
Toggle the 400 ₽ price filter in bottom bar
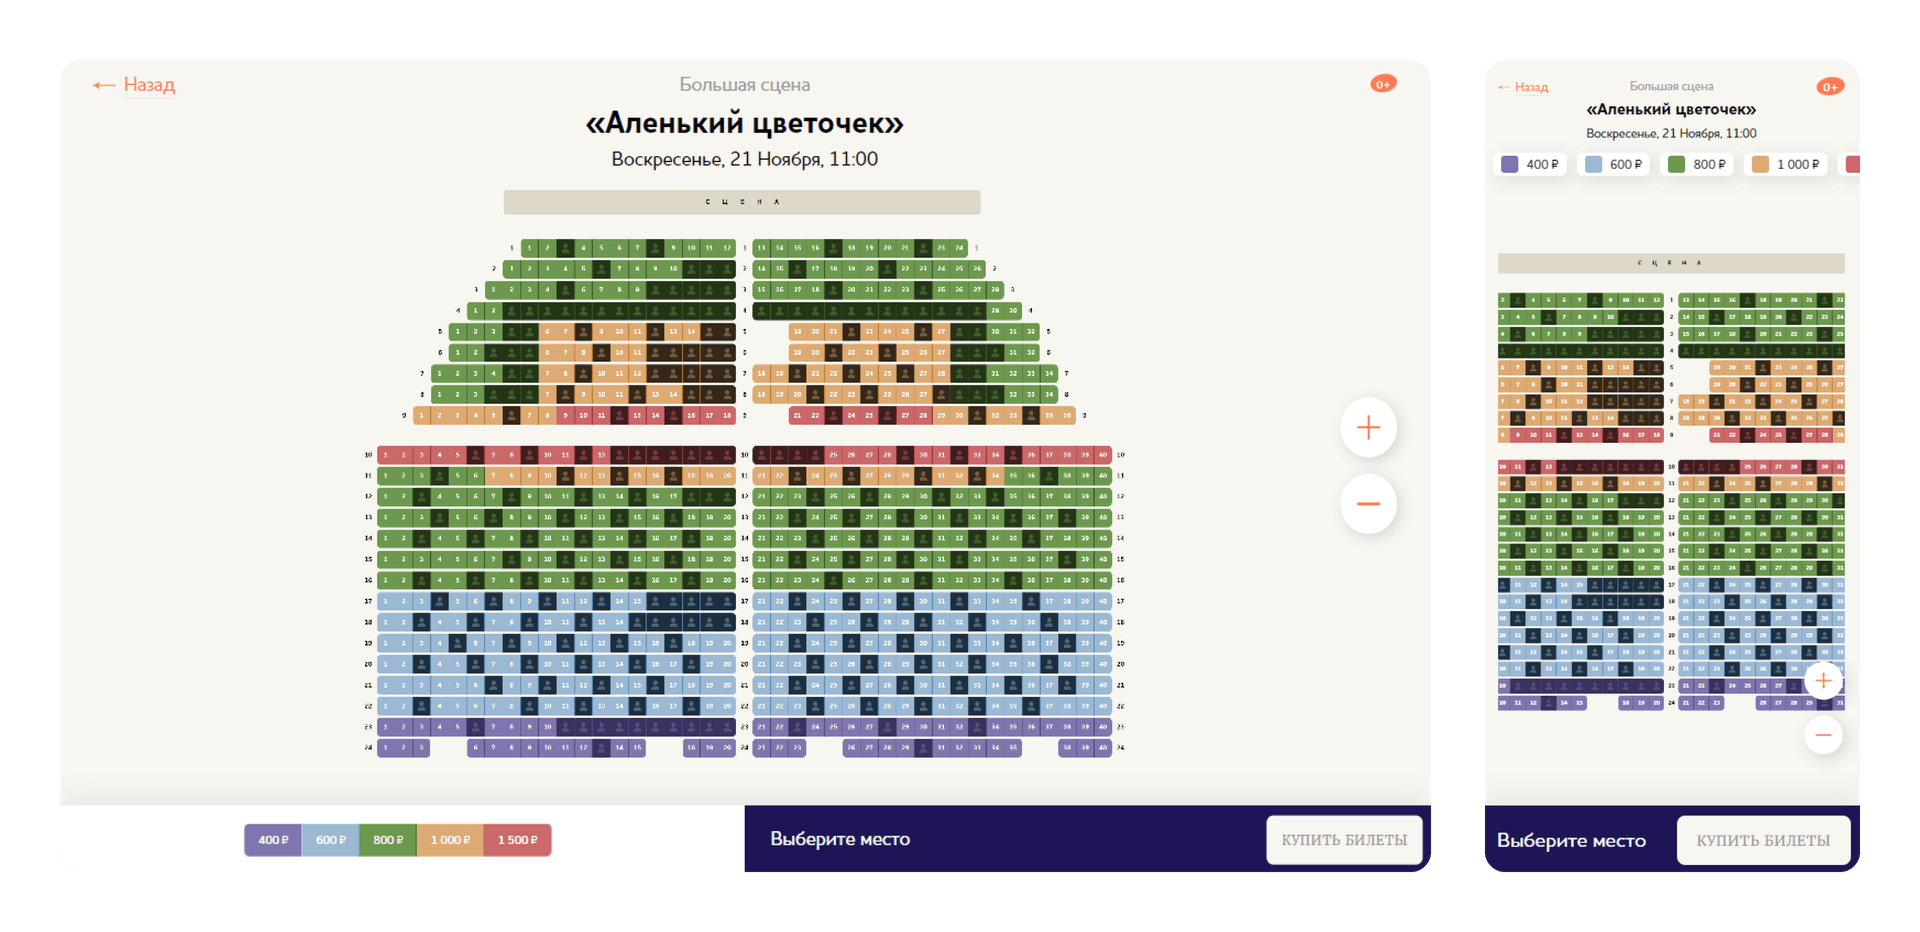(x=273, y=840)
